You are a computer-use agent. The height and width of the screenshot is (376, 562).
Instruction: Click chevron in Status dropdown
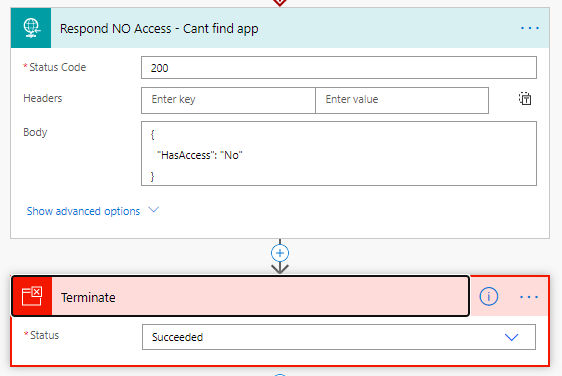[x=511, y=337]
